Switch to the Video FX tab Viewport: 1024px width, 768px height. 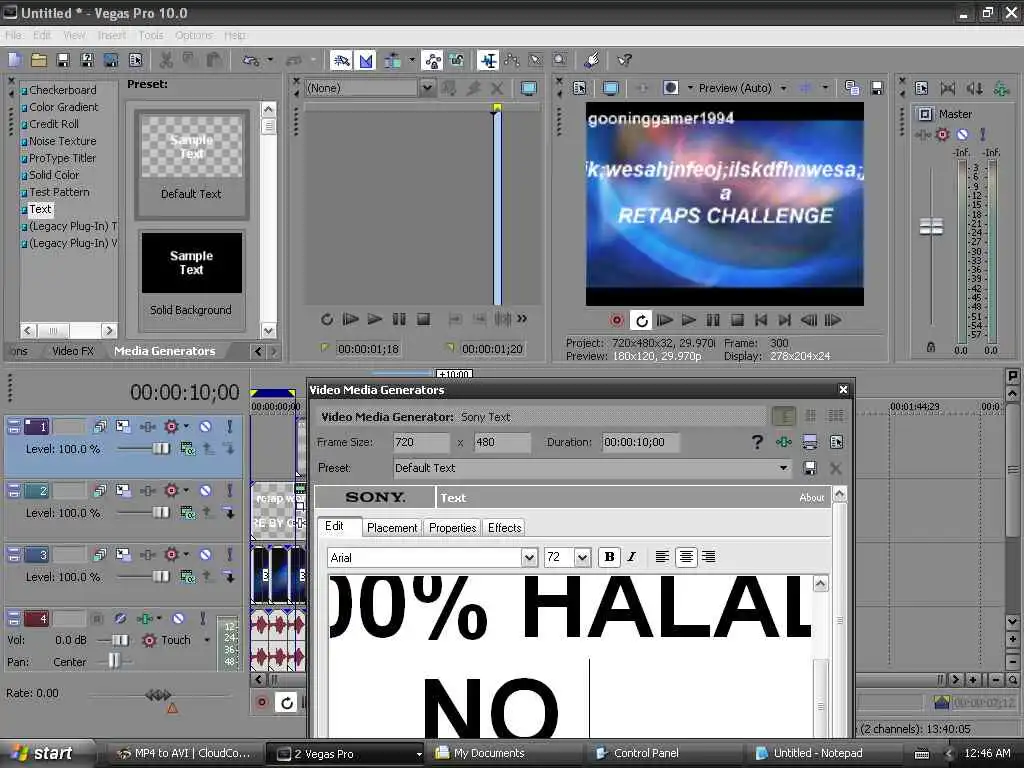73,351
